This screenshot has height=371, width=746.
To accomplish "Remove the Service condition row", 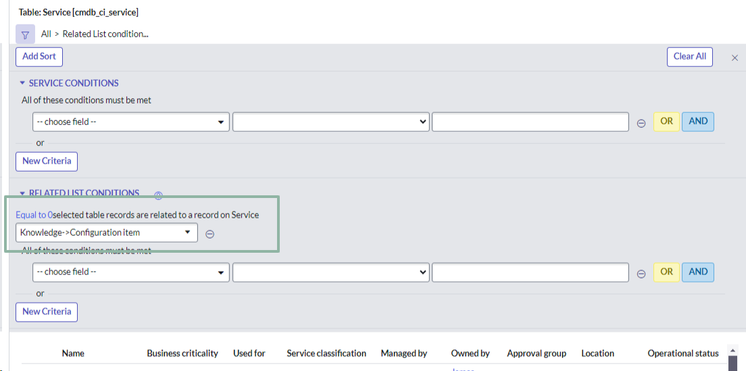I will pos(641,123).
